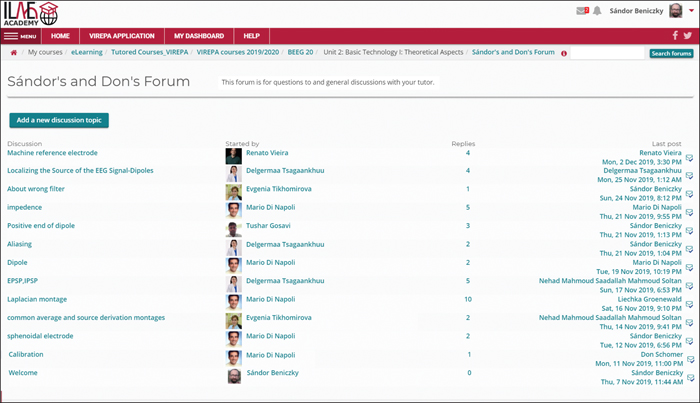Subscribe icon for About wrong filter row
The width and height of the screenshot is (700, 403).
[x=689, y=194]
